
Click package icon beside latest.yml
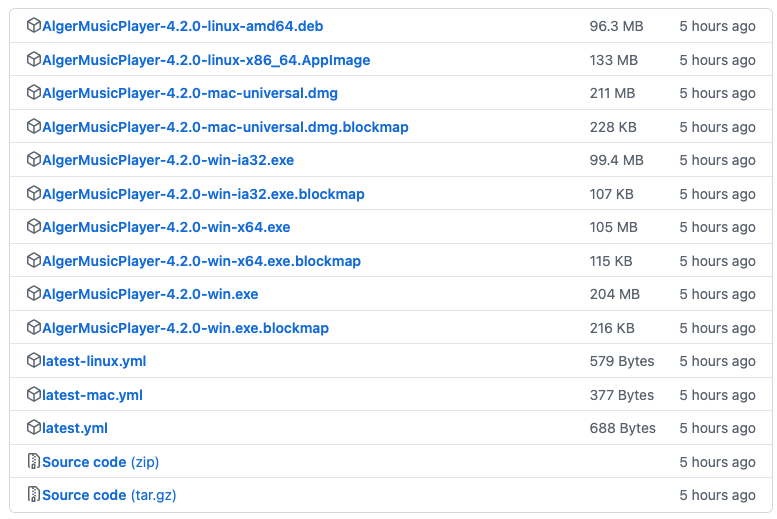(x=33, y=427)
